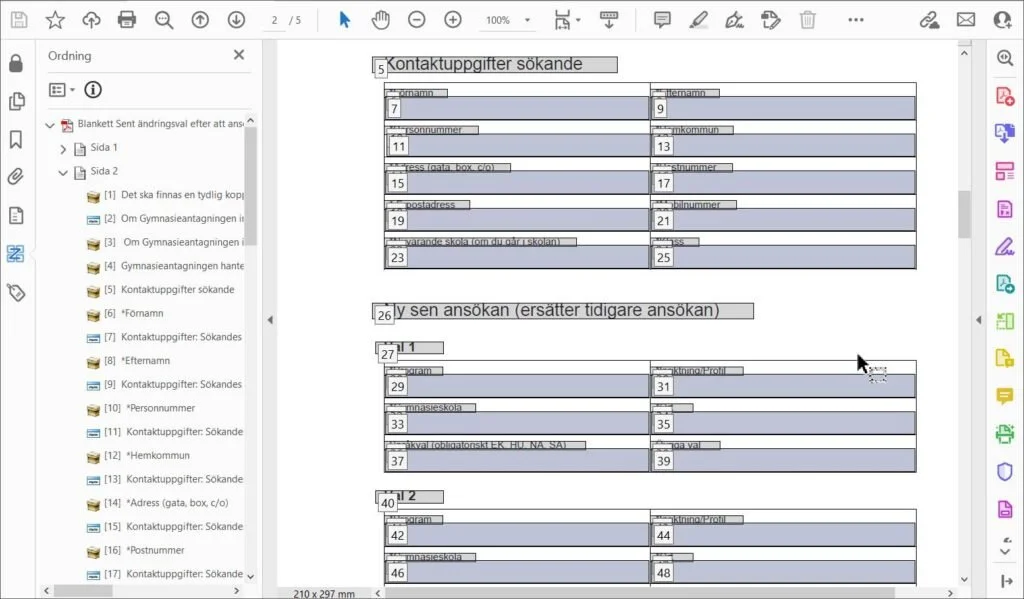This screenshot has width=1024, height=599.
Task: Click the stamp tool icon
Action: point(771,20)
